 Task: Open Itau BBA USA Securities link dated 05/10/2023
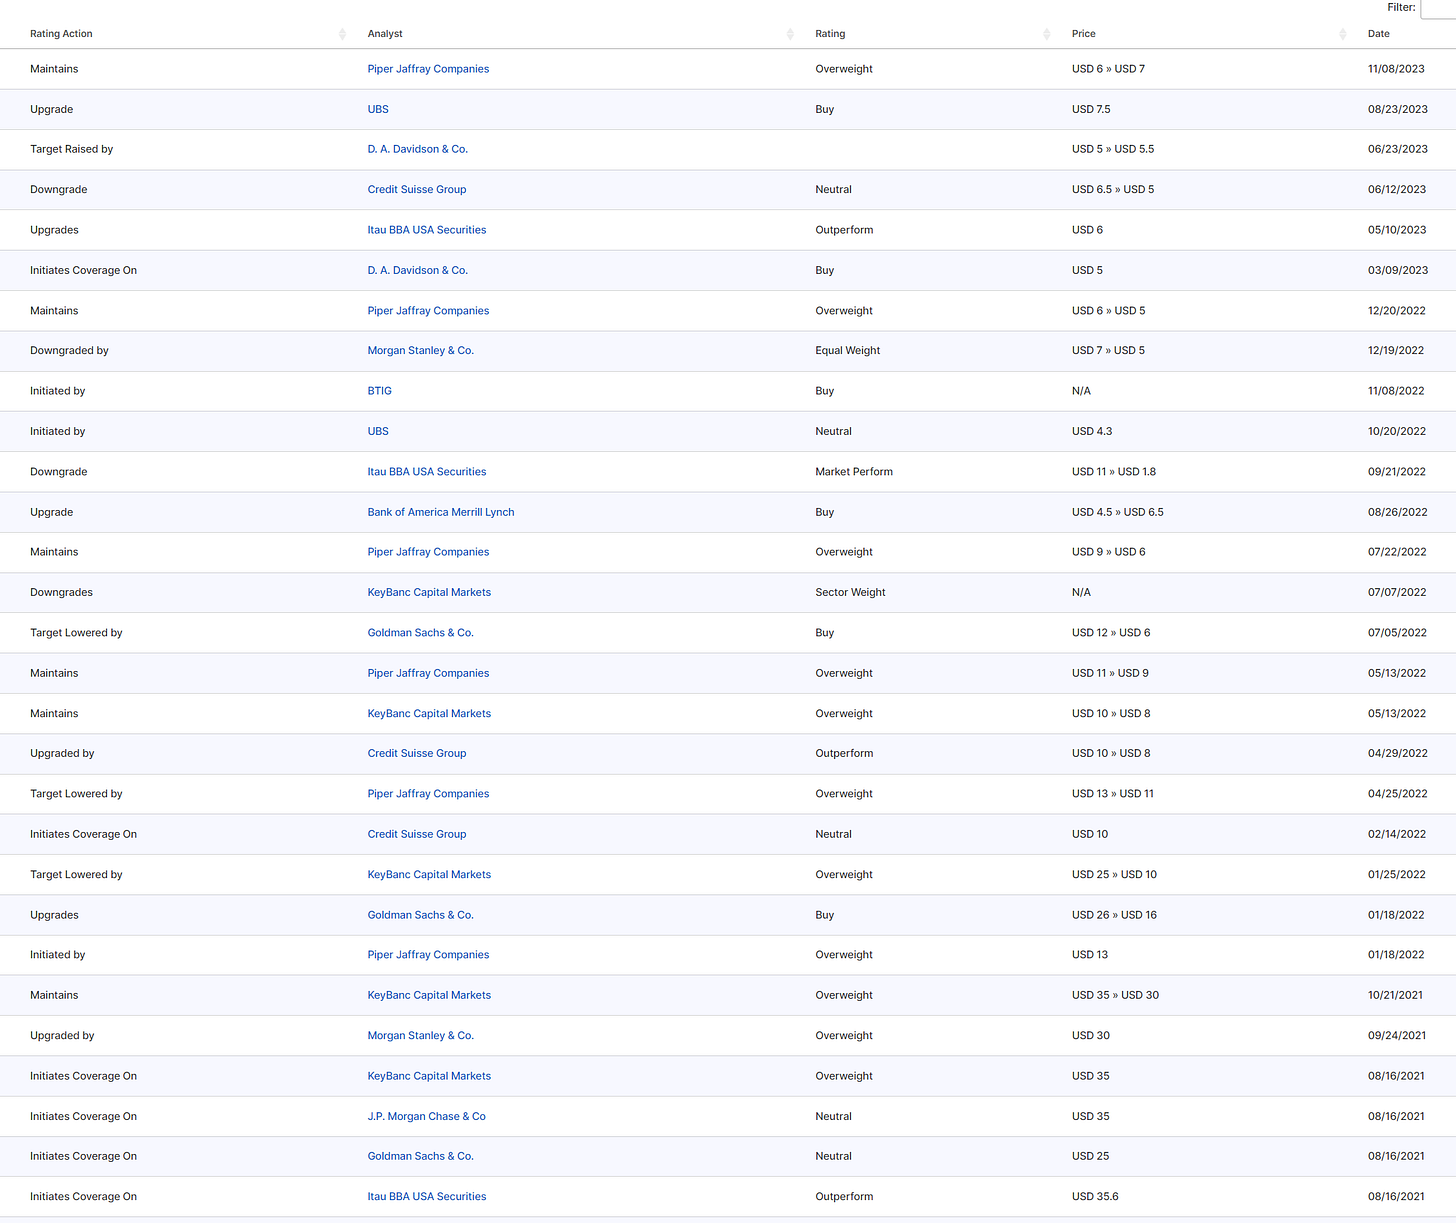coord(426,230)
